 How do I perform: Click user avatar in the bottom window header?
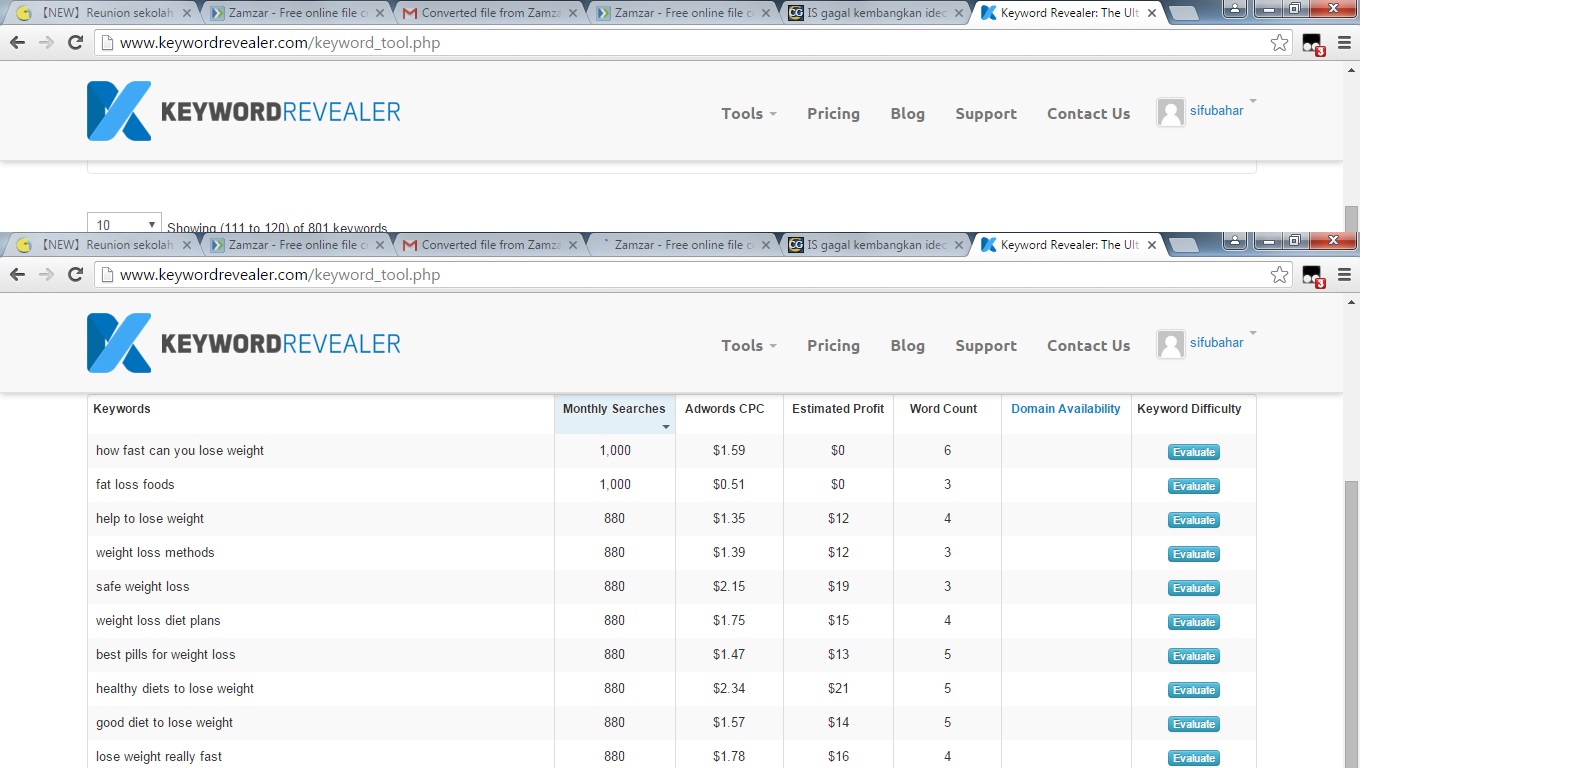coord(1170,344)
